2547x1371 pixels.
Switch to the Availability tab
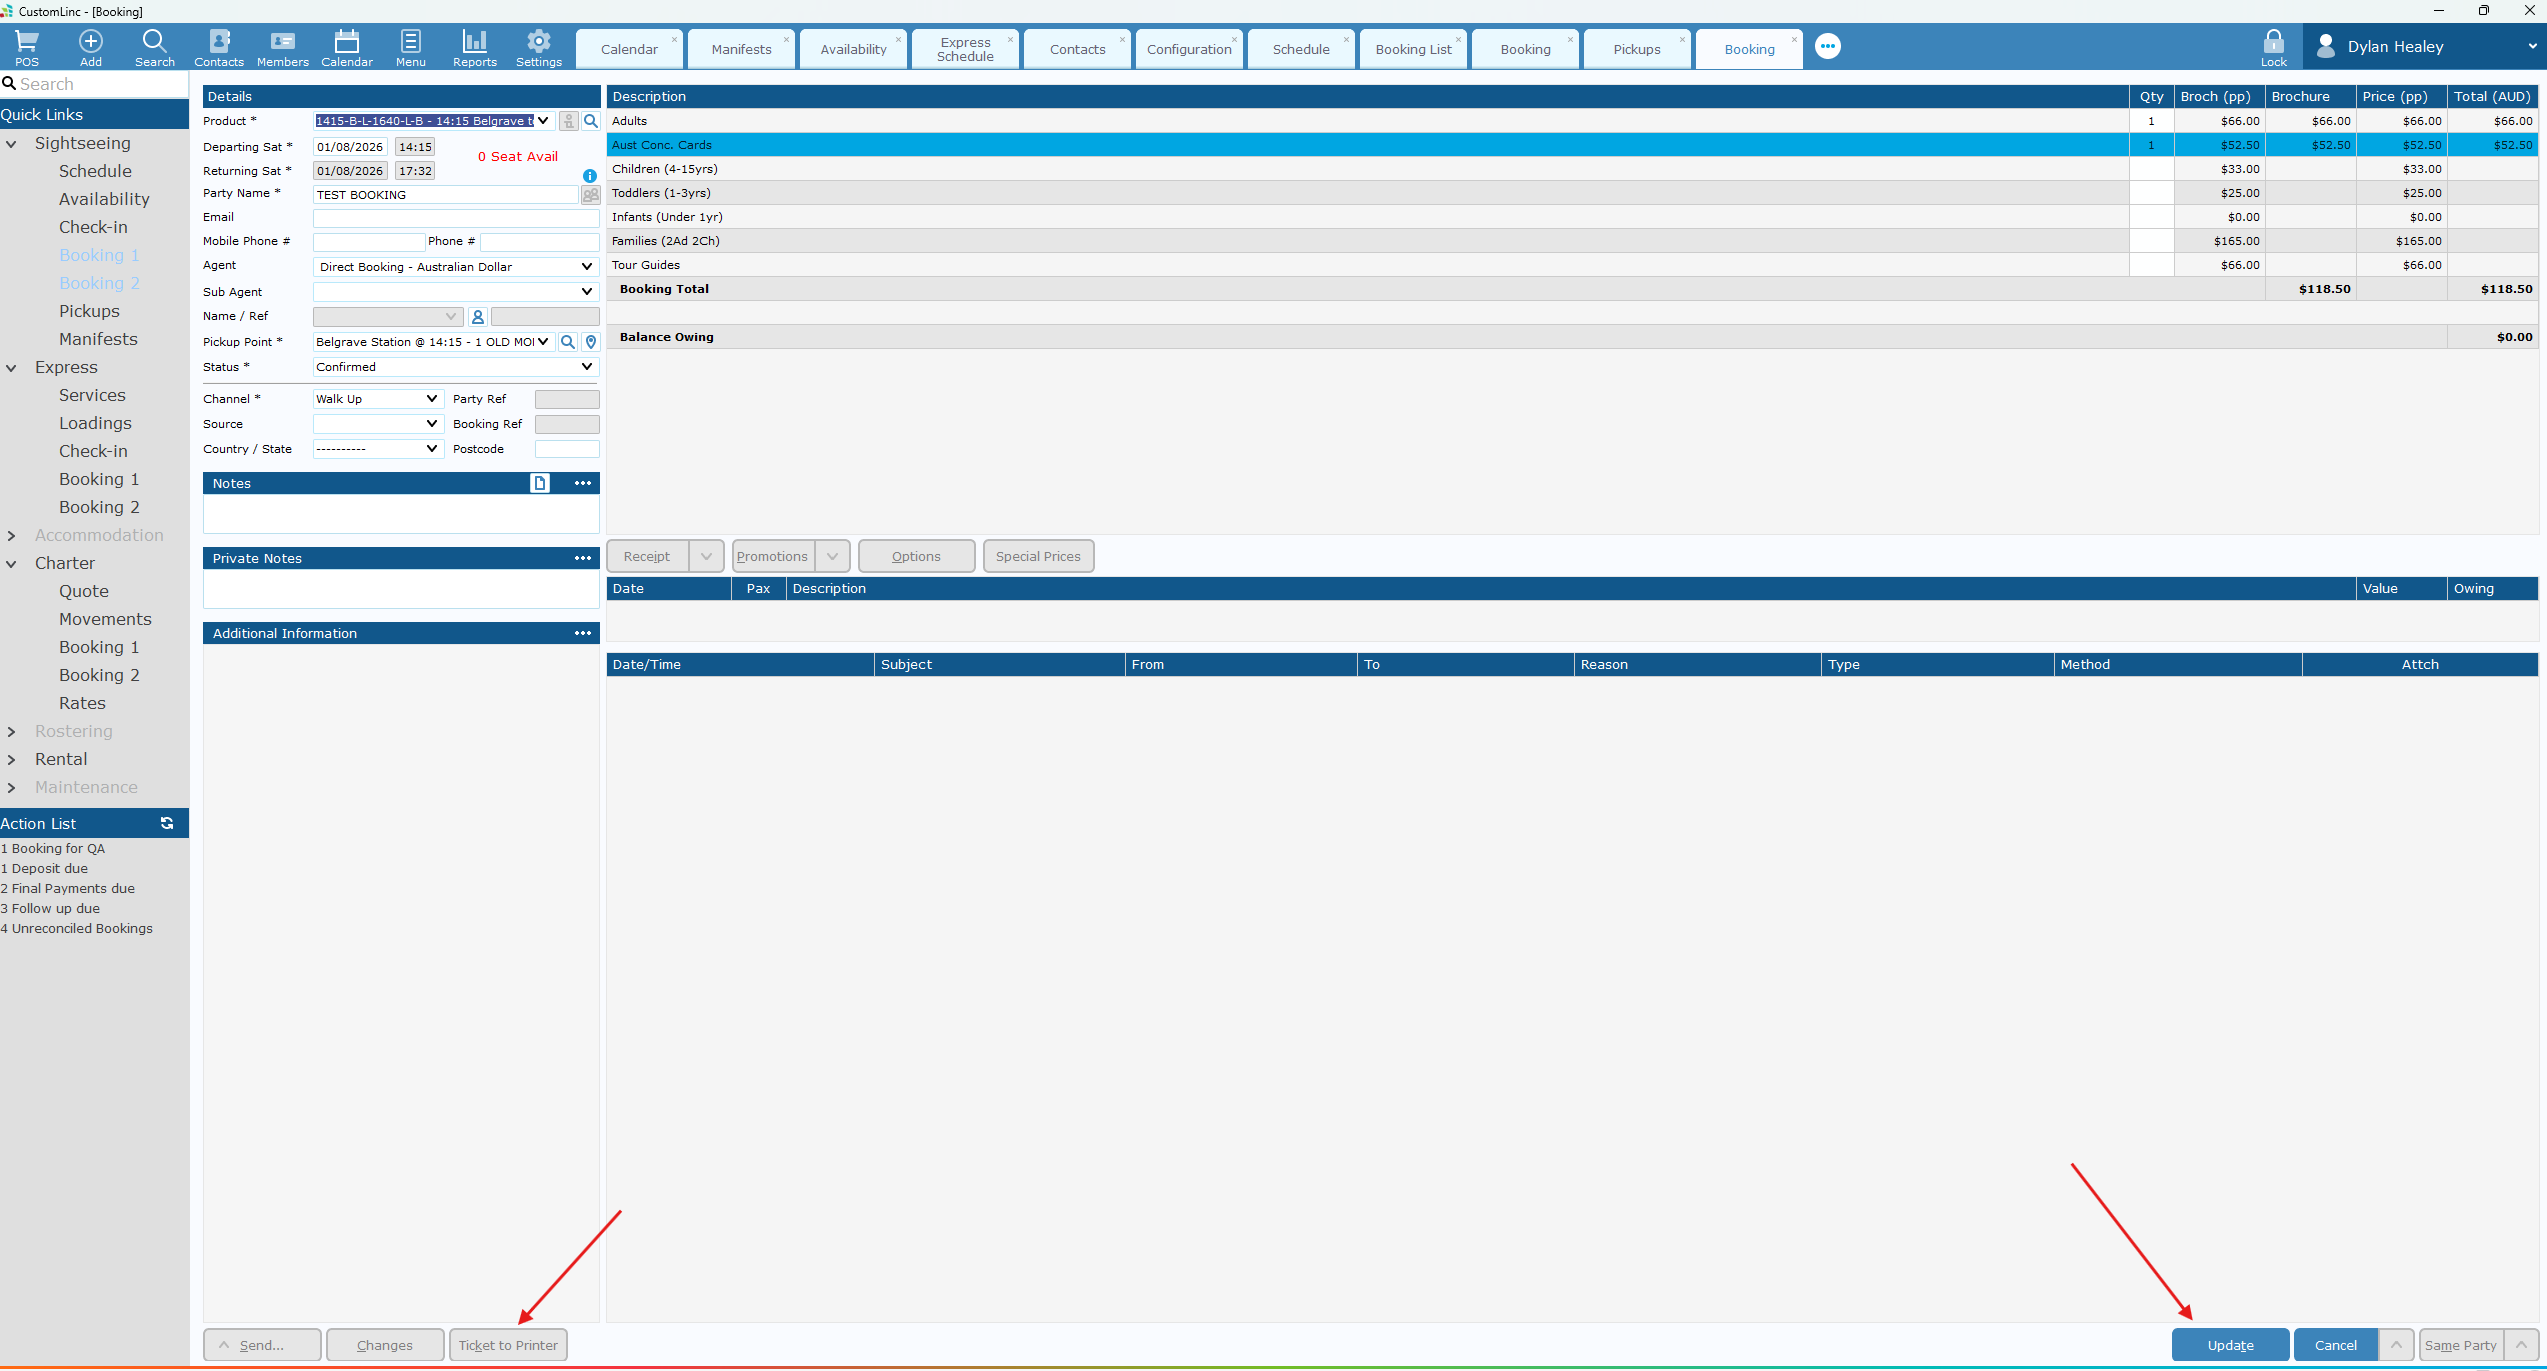[853, 49]
